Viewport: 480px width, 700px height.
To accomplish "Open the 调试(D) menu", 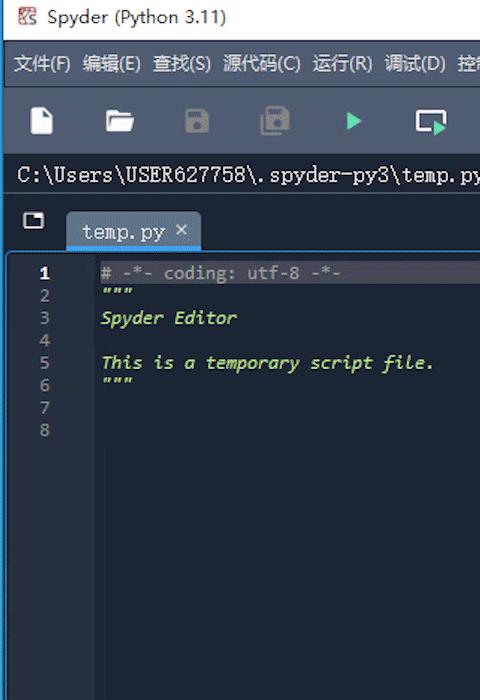I will point(415,63).
